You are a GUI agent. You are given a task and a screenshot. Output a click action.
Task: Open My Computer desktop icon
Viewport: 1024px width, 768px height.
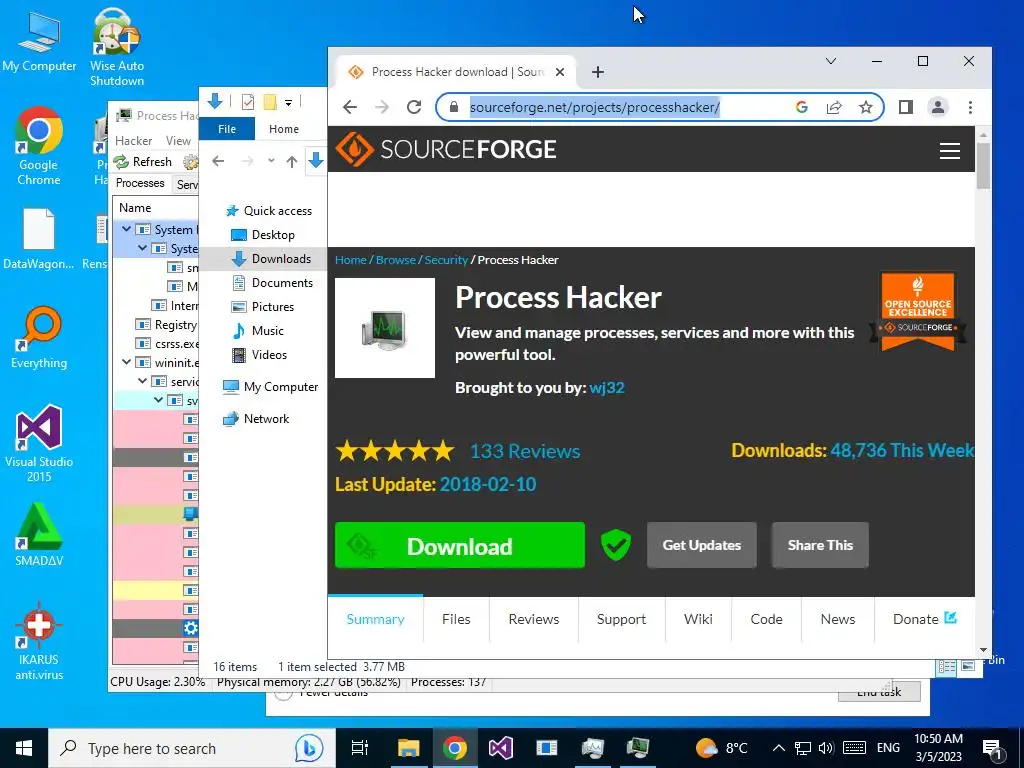pyautogui.click(x=39, y=42)
